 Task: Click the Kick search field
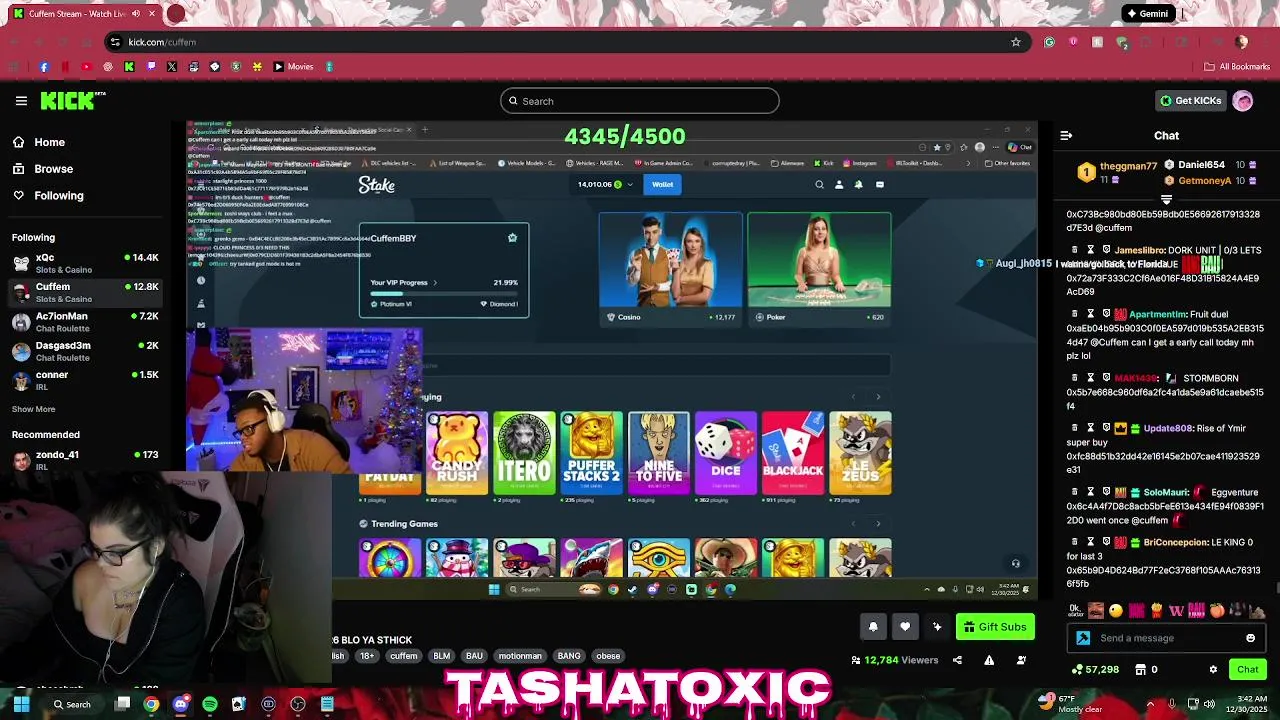pyautogui.click(x=639, y=101)
